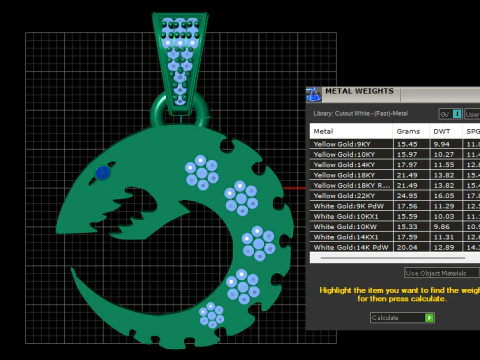Click the 15.45 grams cell

tap(411, 144)
